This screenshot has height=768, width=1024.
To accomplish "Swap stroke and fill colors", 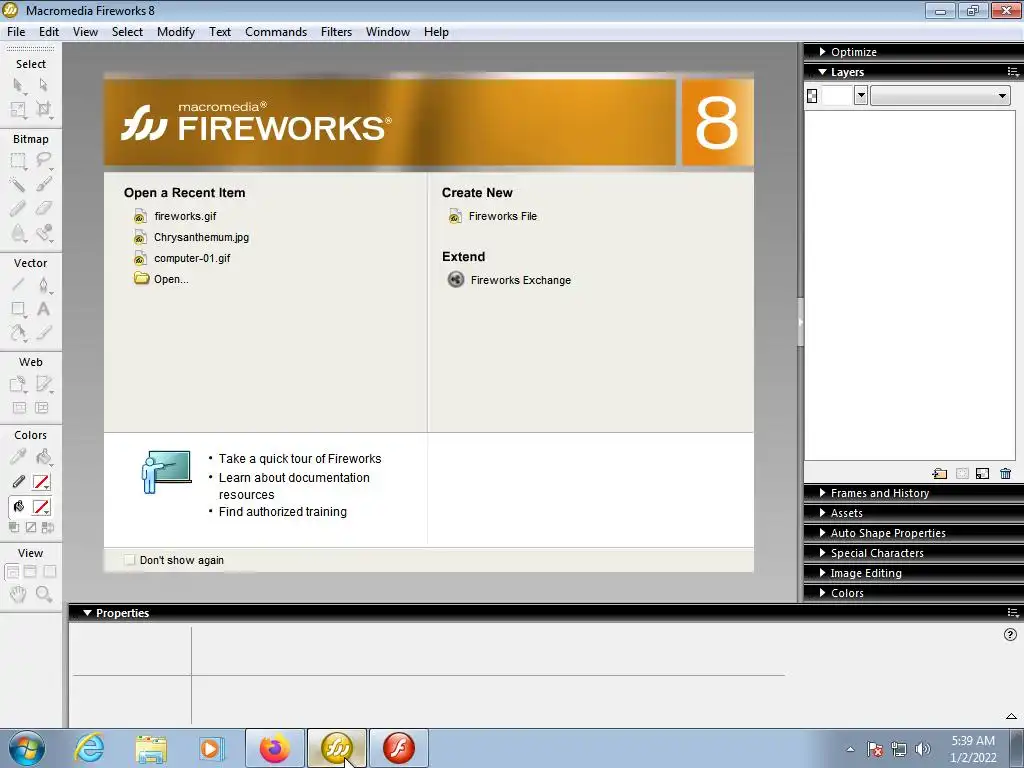I will 47,528.
